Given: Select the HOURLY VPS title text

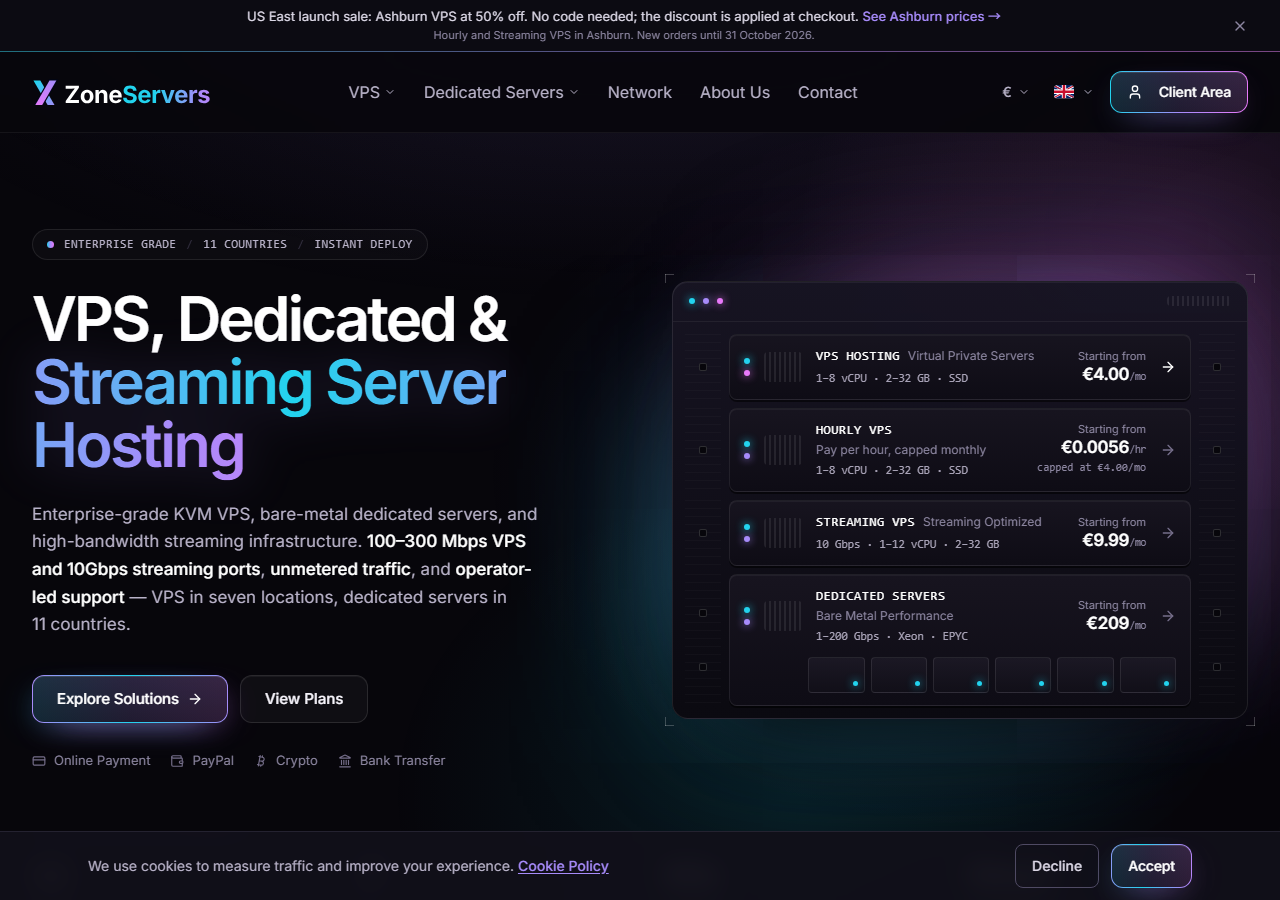Looking at the screenshot, I should tap(854, 430).
